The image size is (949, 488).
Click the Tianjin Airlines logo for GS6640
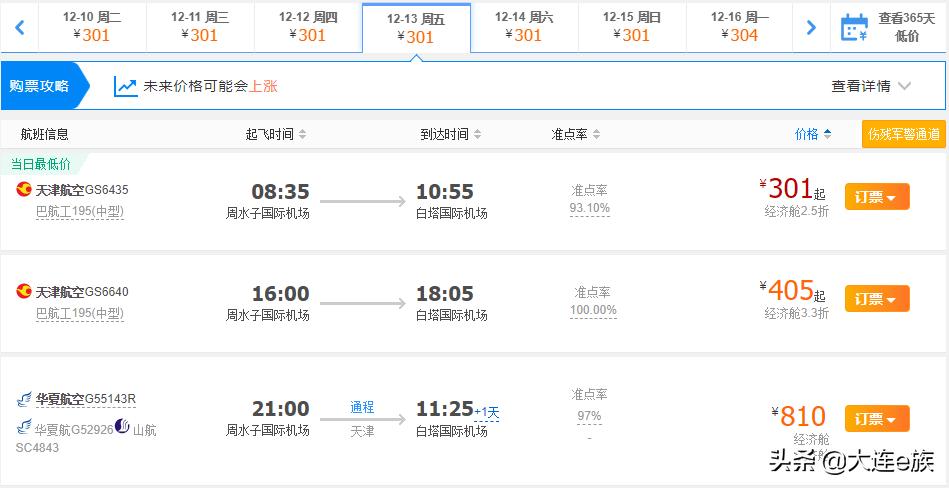[24, 291]
